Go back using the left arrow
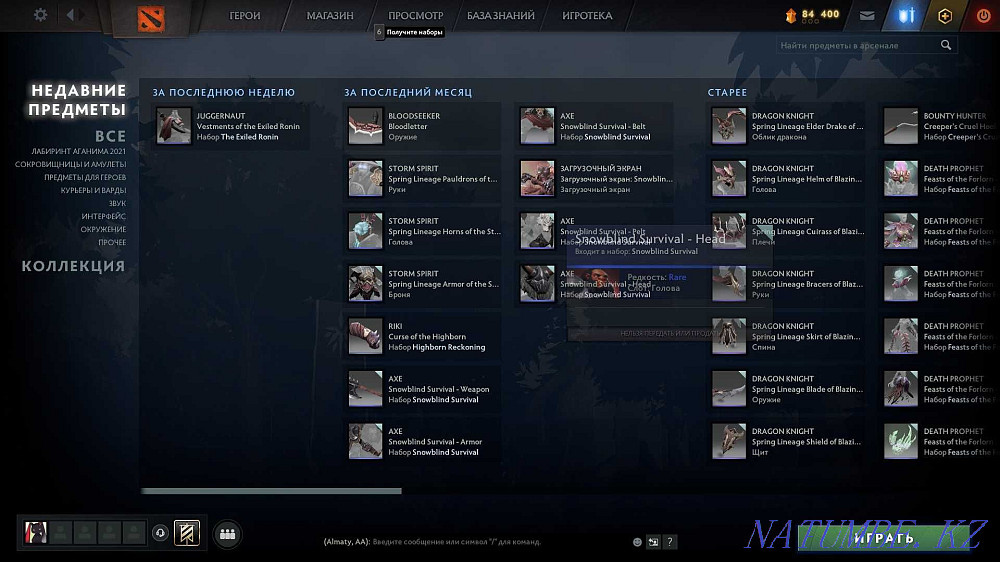 71,15
